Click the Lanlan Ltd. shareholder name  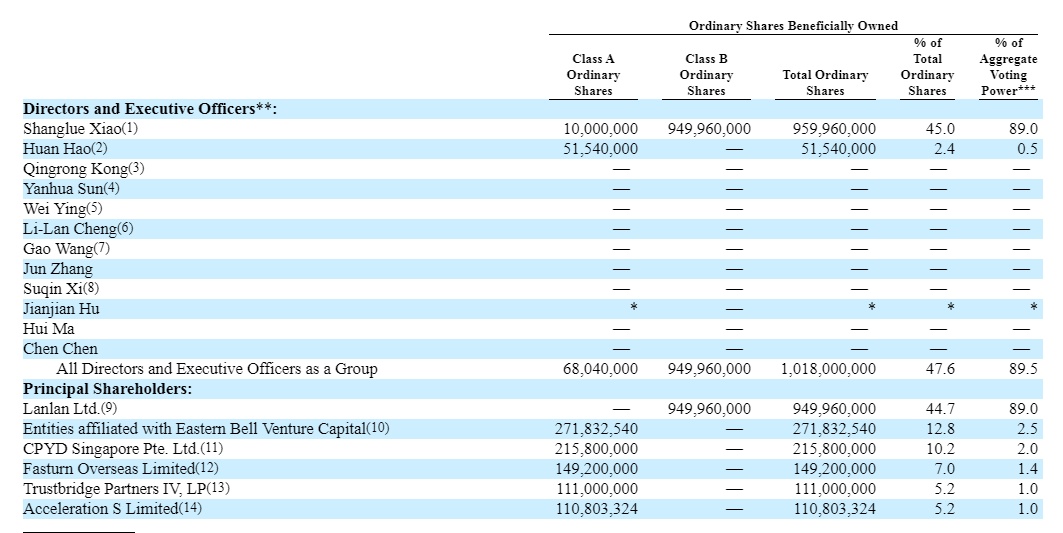pos(62,409)
